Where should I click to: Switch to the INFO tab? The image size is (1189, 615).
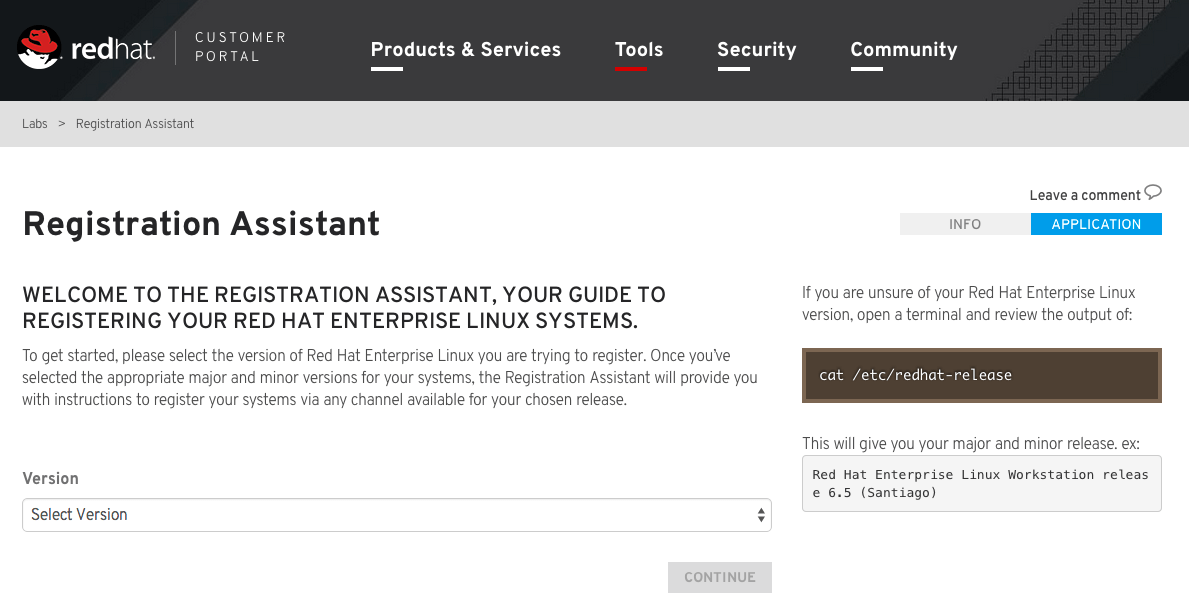[964, 224]
